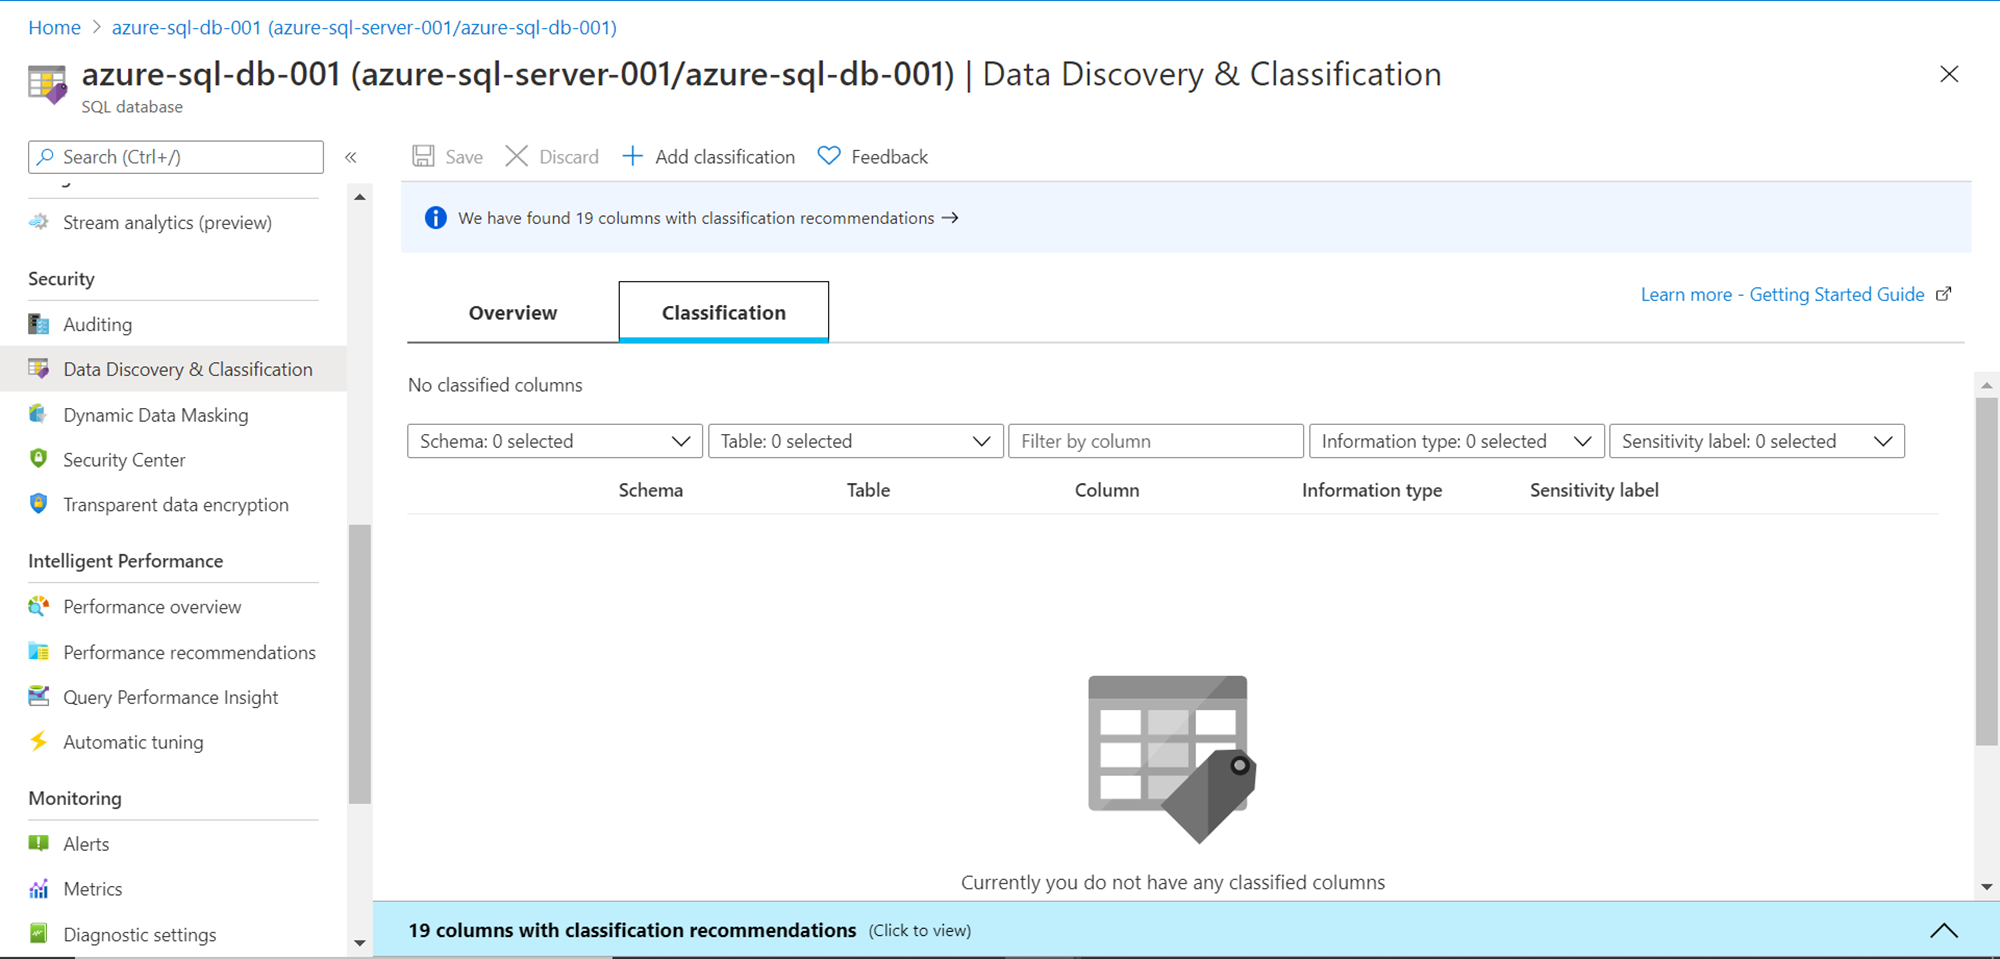The height and width of the screenshot is (959, 2000).
Task: Click the Auditing icon in sidebar
Action: [x=39, y=324]
